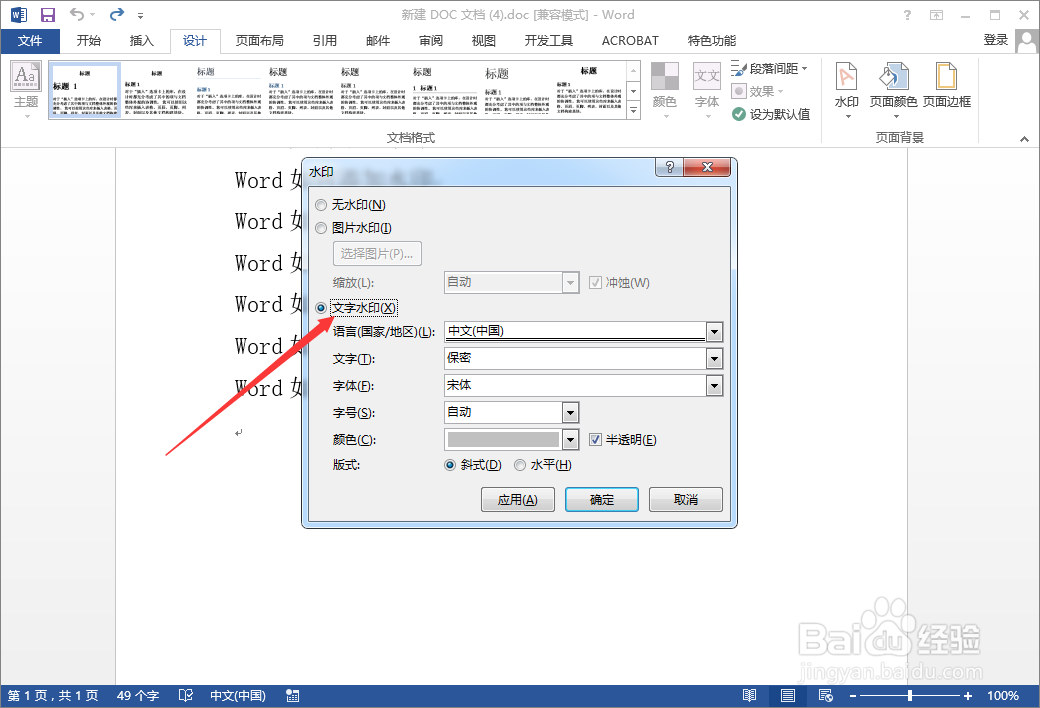Open the 语言(国家/地区) dropdown

click(714, 331)
